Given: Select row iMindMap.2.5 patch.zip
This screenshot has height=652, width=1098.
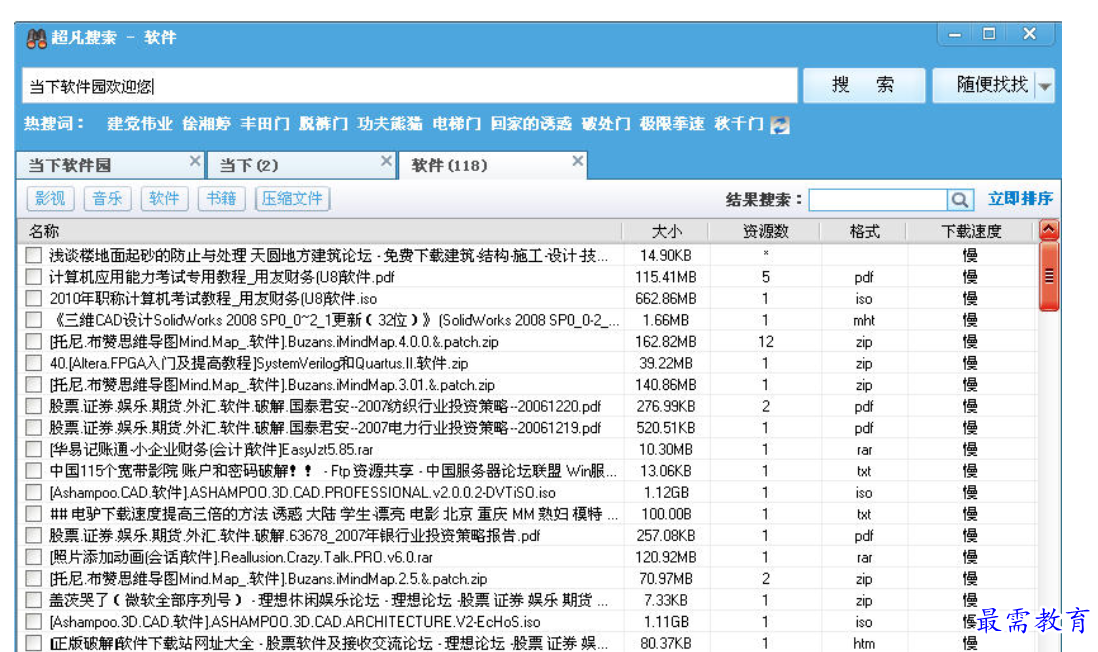Looking at the screenshot, I should click(528, 579).
